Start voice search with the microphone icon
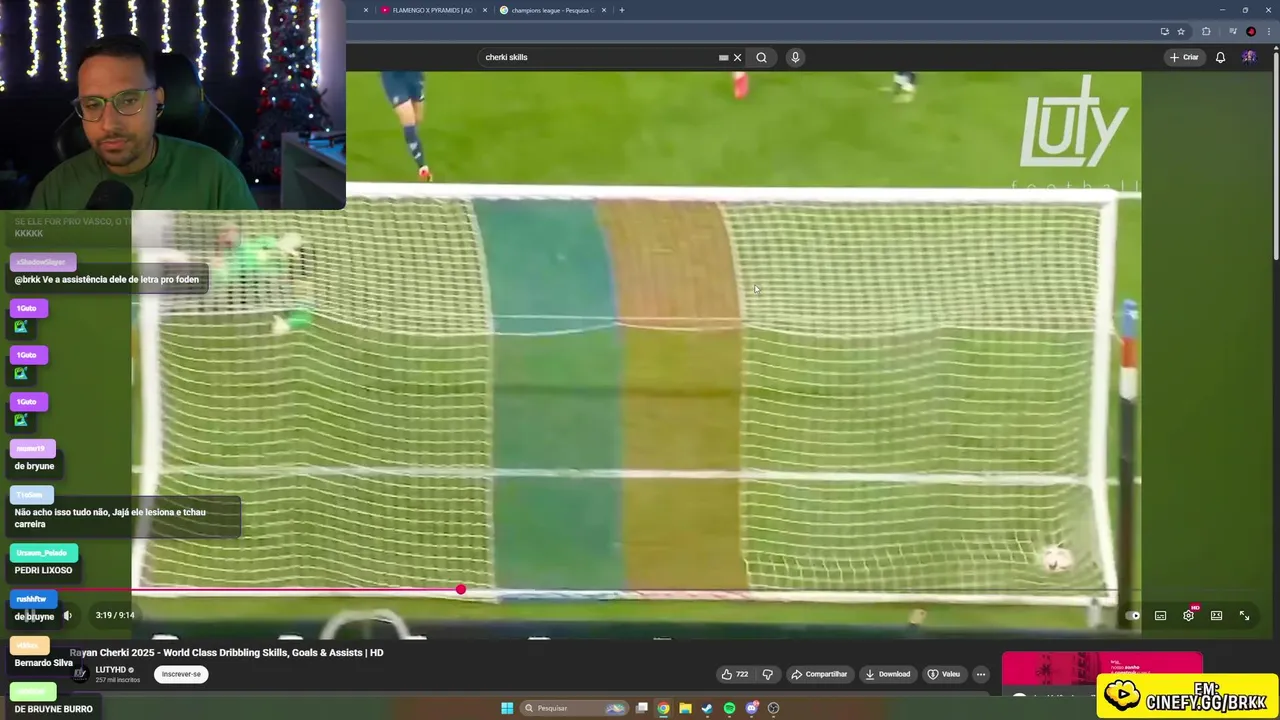This screenshot has height=720, width=1280. (795, 57)
